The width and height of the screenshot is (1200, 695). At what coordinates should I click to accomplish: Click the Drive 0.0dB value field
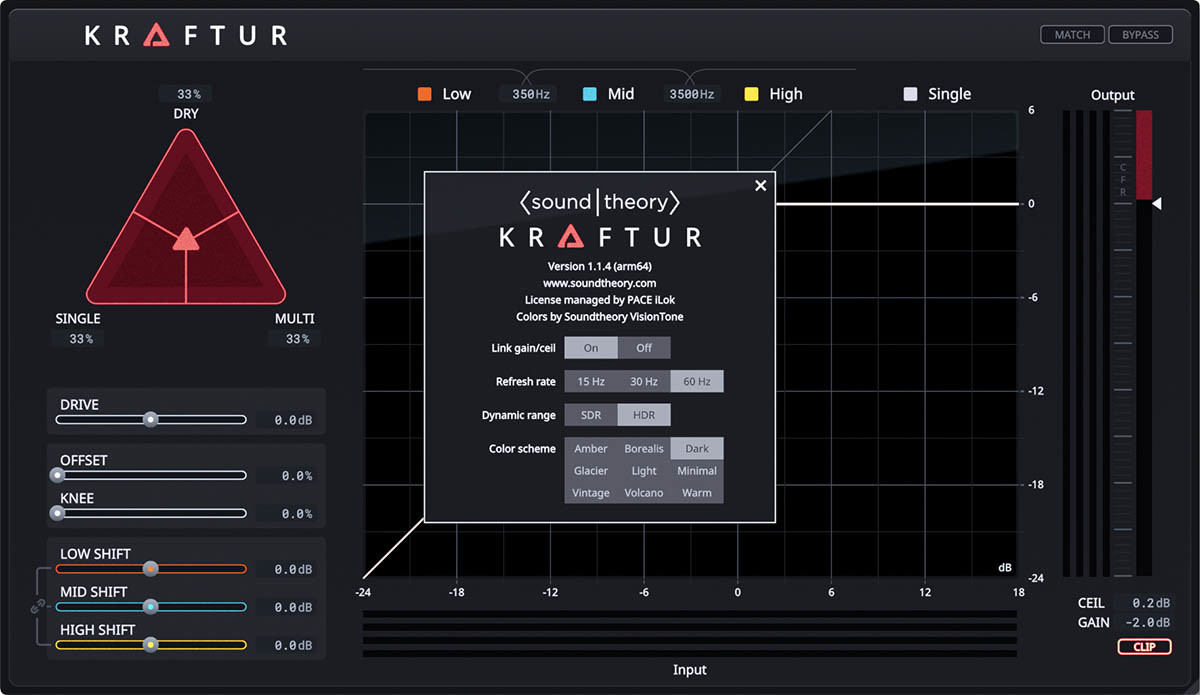click(286, 420)
